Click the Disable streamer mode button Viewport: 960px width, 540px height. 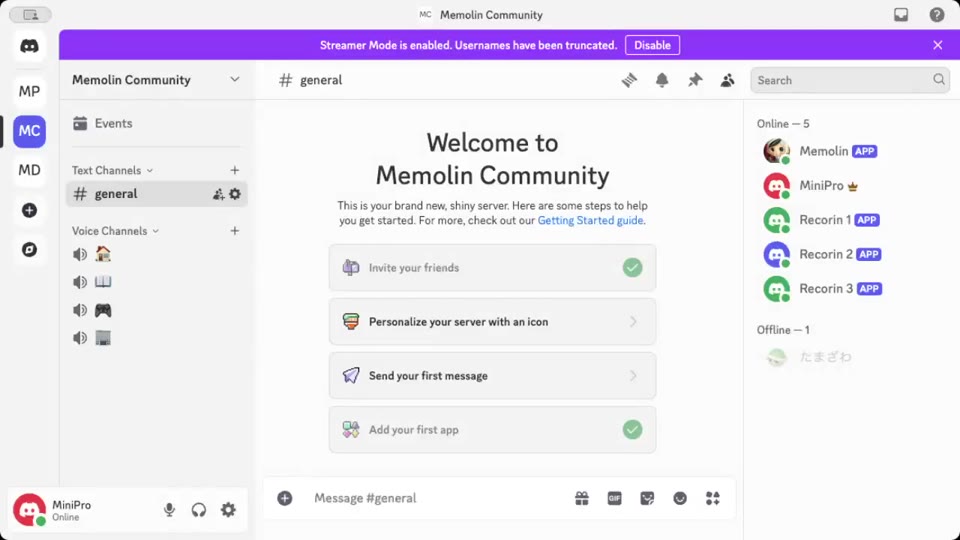pos(652,45)
